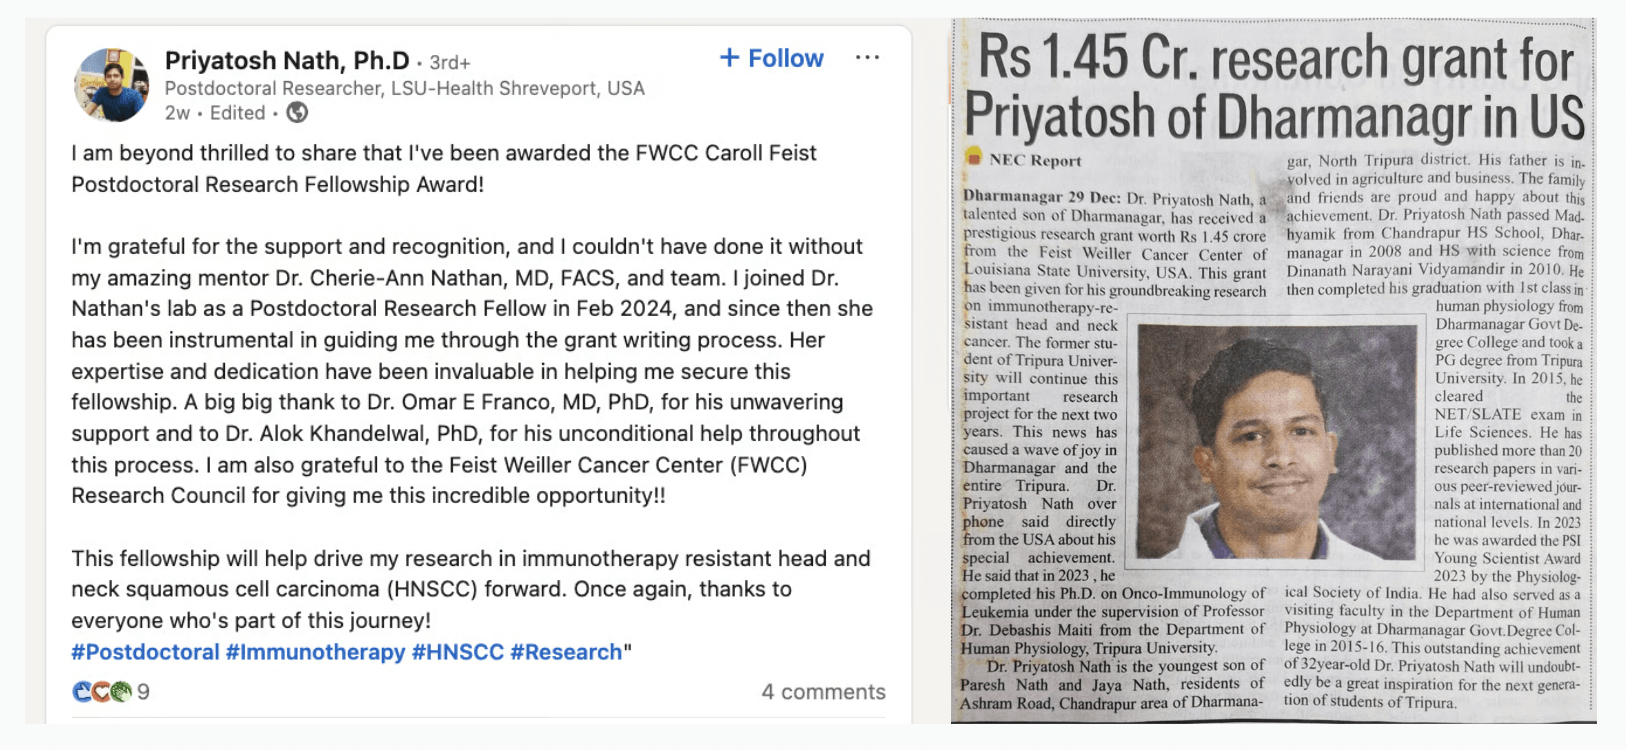Screen dimensions: 1626x750
Task: Click the Rs 1.45 Cr. newspaper headline
Action: [x=1273, y=87]
